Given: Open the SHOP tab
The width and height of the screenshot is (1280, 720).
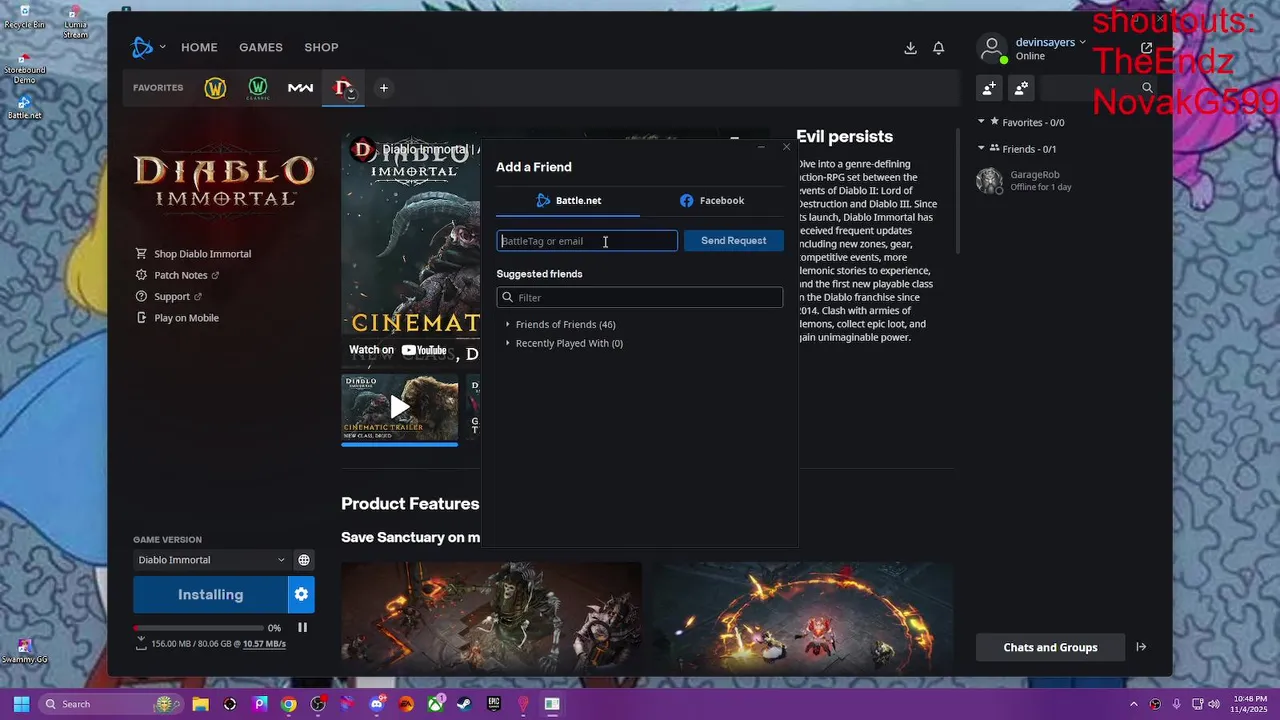Looking at the screenshot, I should [321, 47].
